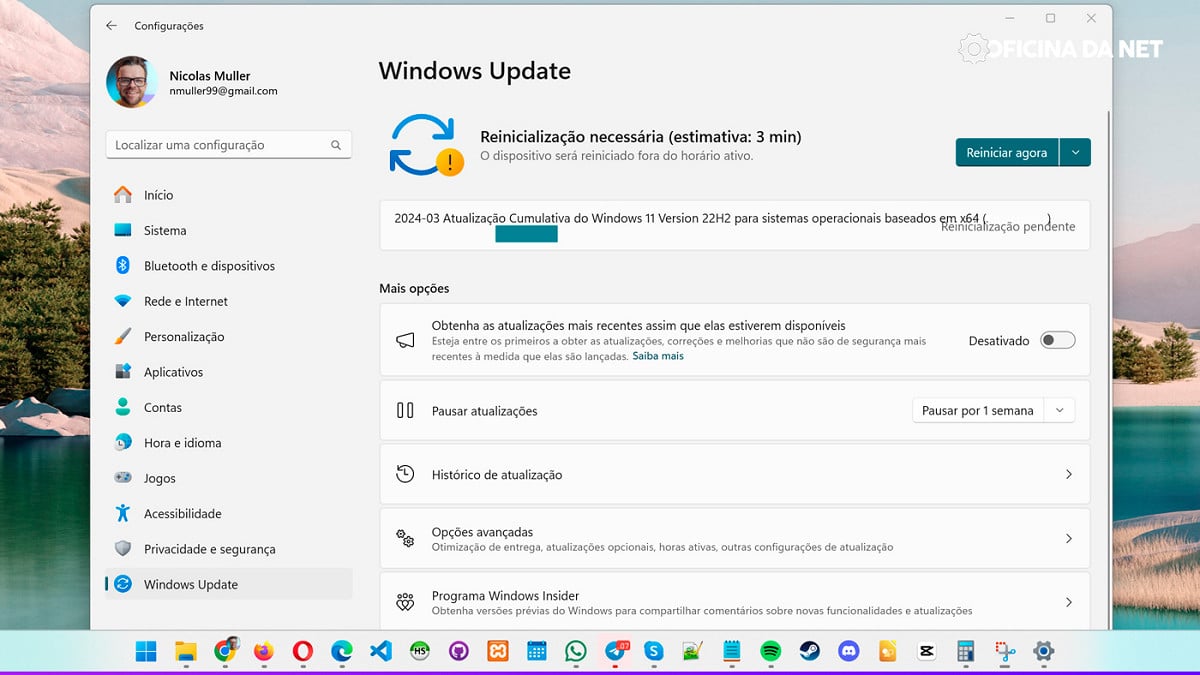Open the Pausar por 1 semana dropdown

click(x=993, y=411)
